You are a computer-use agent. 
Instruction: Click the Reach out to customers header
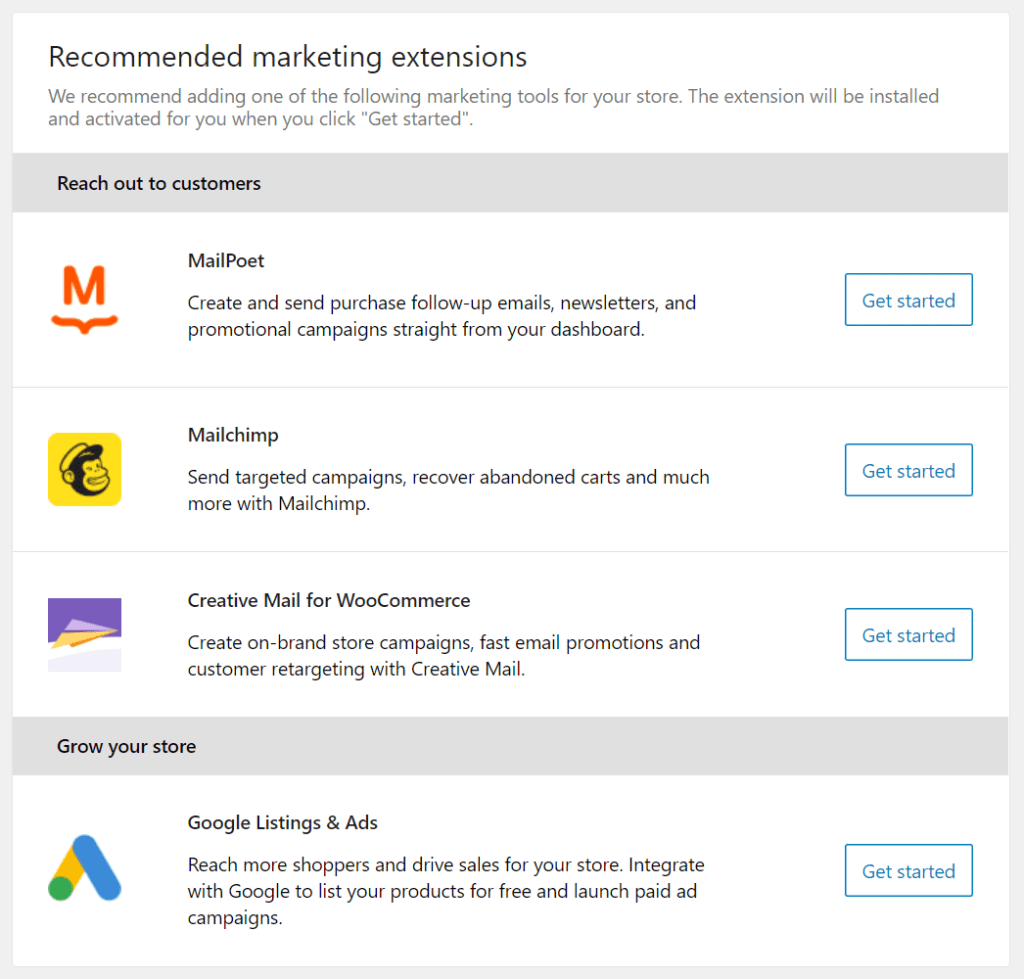pos(159,183)
